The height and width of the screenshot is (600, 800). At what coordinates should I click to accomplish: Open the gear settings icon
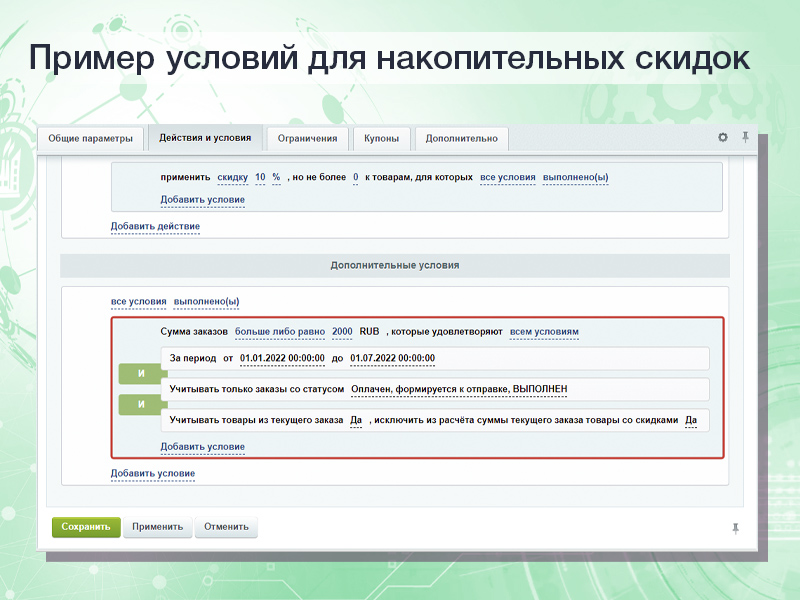click(723, 137)
